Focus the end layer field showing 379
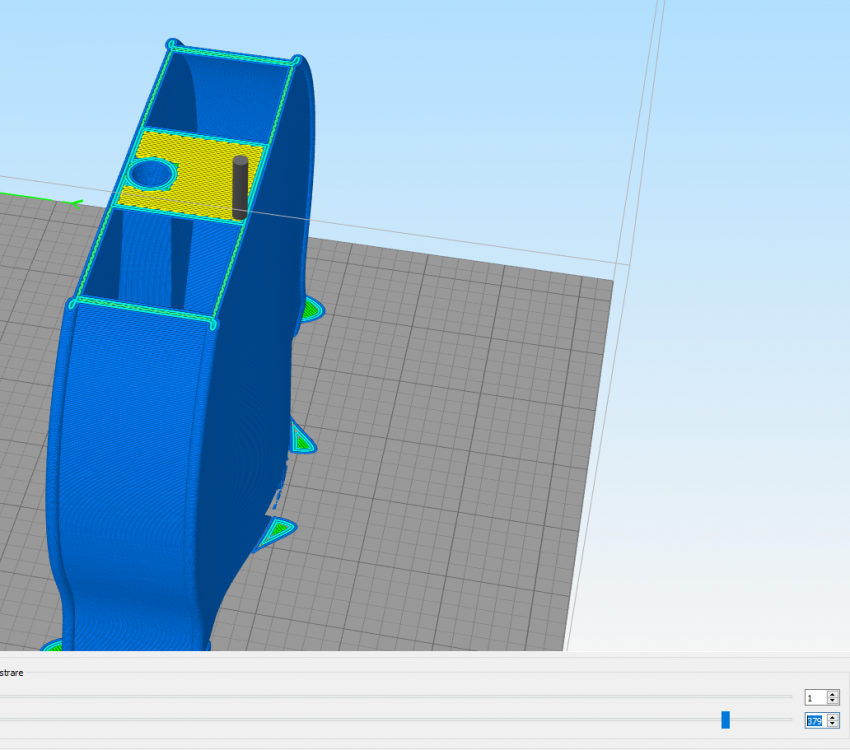 [814, 720]
